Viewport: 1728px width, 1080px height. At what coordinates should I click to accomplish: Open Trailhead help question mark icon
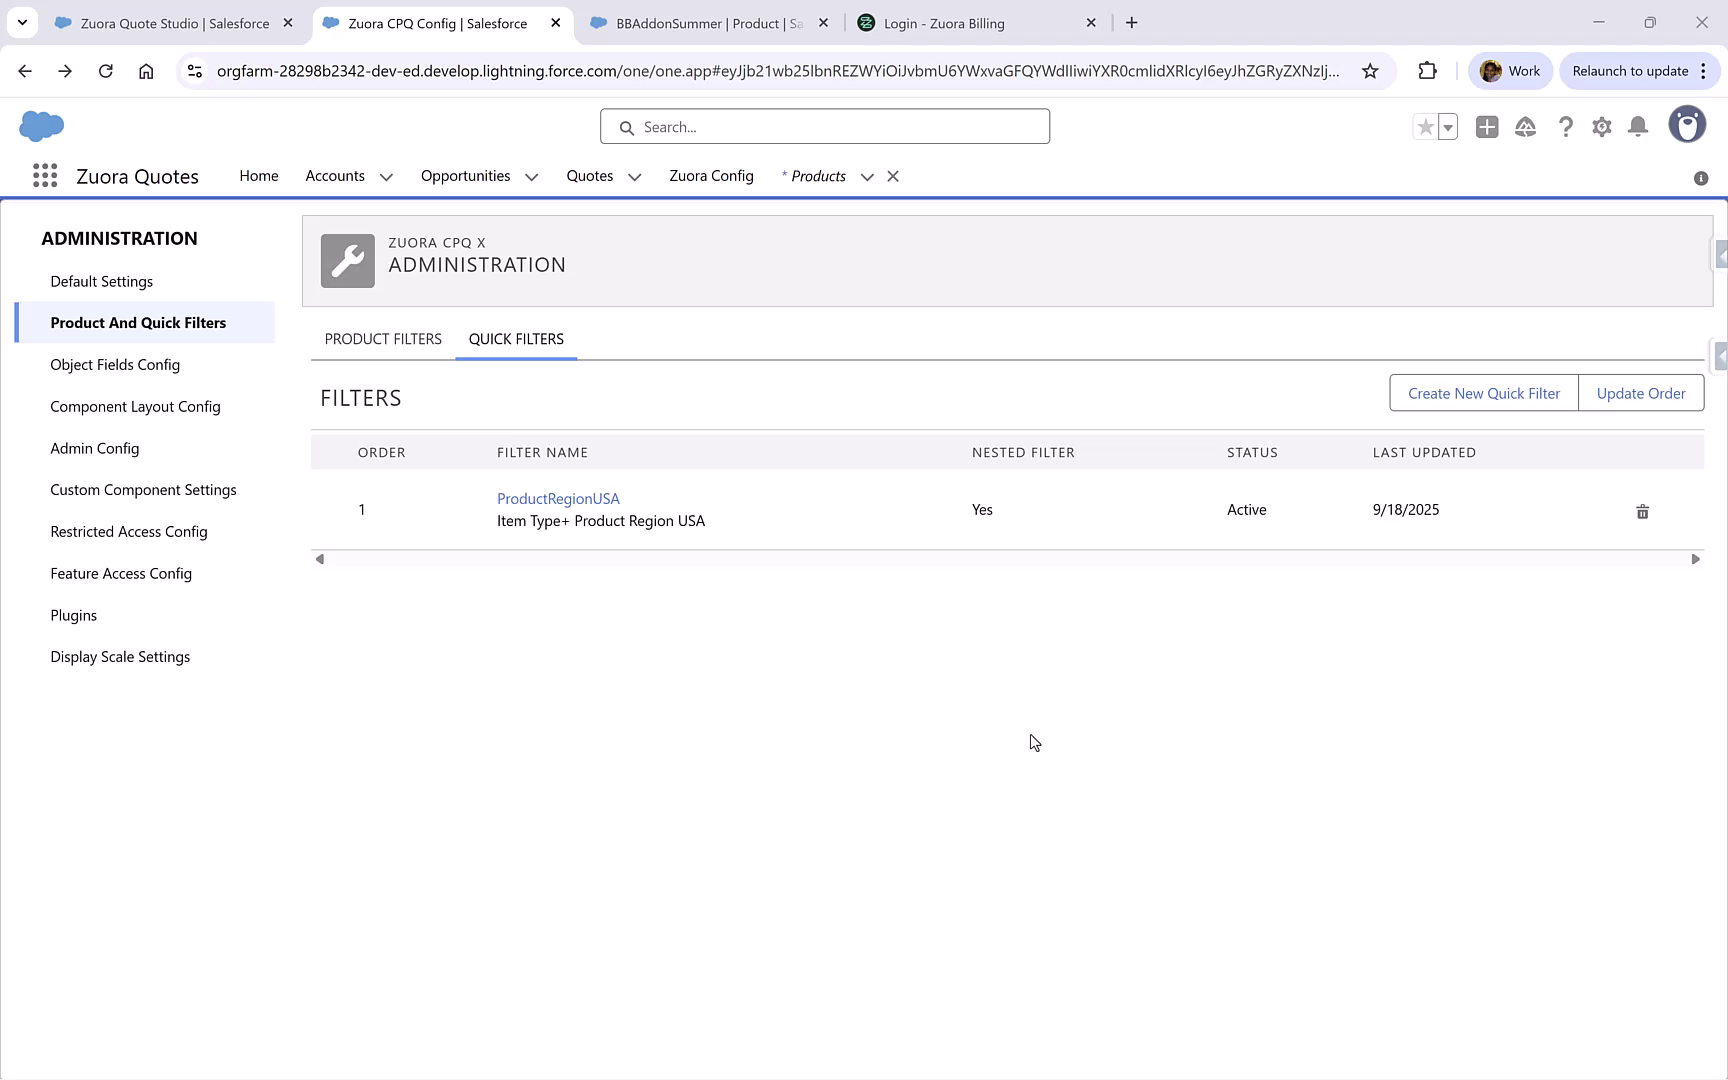click(1565, 127)
